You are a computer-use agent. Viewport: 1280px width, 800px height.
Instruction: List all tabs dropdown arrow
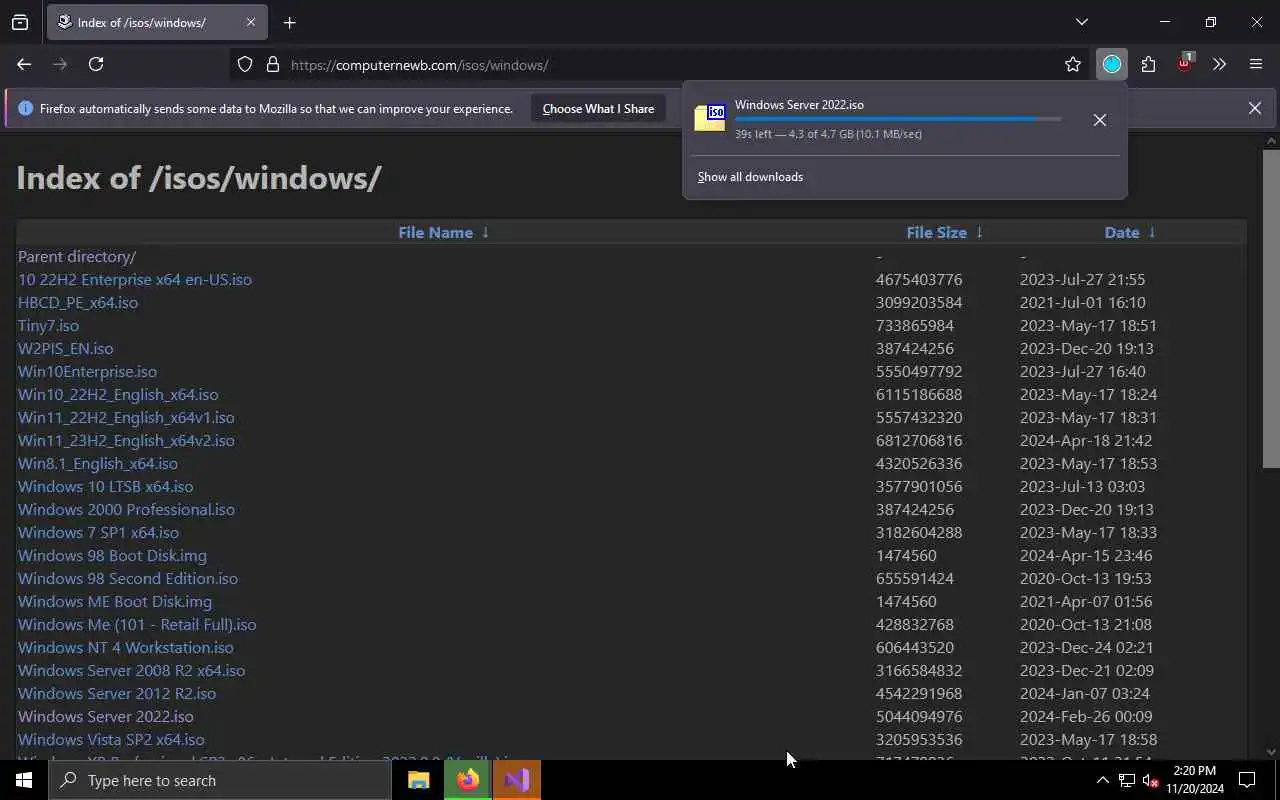[x=1081, y=22]
